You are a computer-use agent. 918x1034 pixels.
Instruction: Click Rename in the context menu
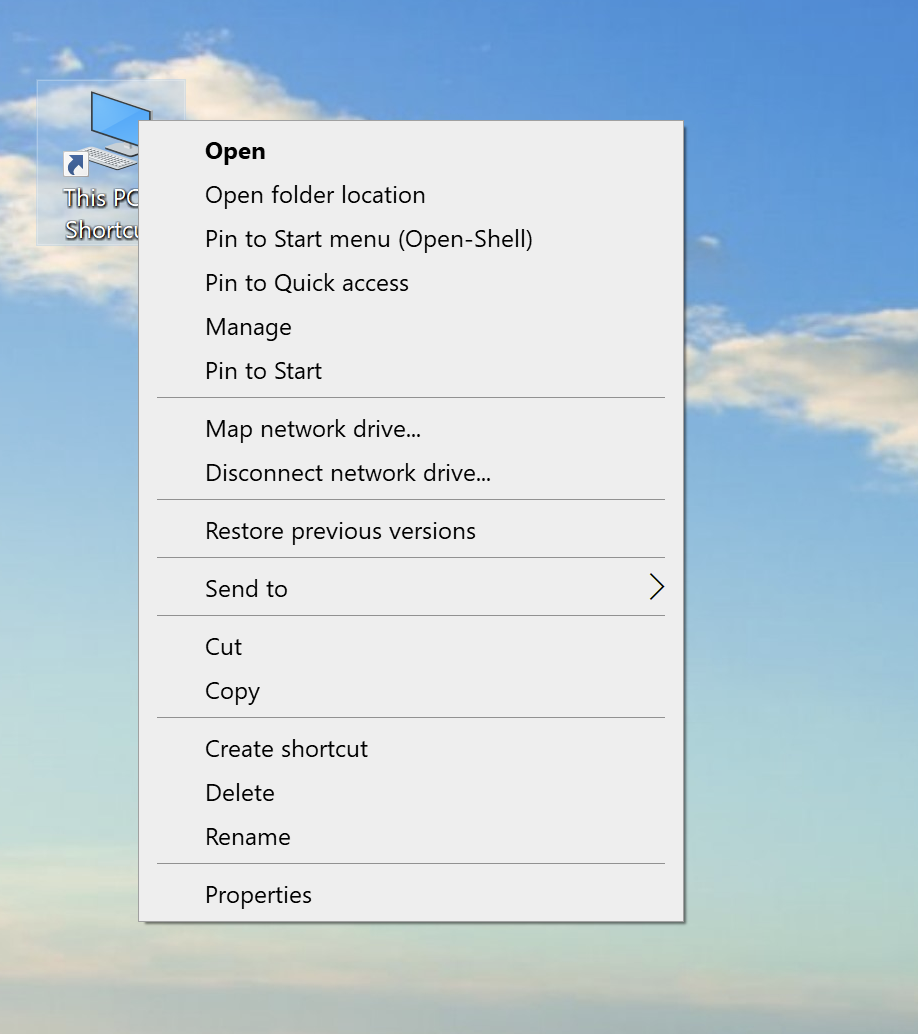click(x=247, y=837)
